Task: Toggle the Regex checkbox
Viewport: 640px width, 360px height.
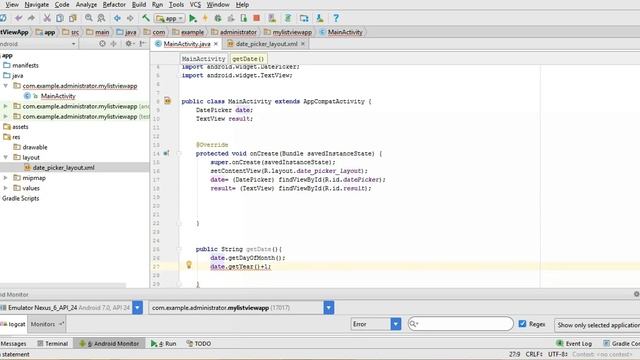Action: [522, 324]
